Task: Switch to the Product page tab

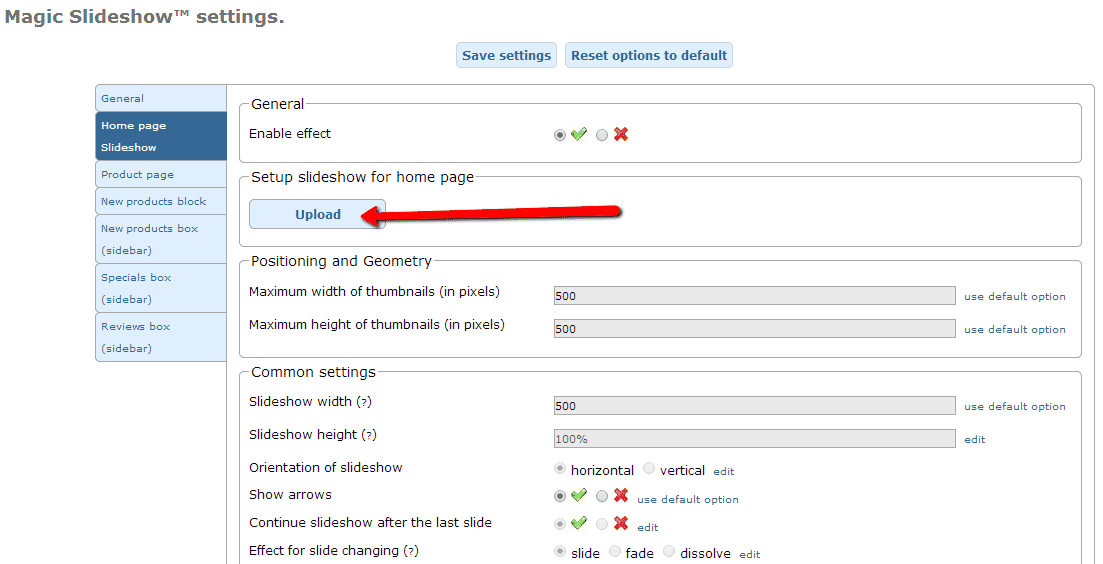Action: pyautogui.click(x=161, y=174)
